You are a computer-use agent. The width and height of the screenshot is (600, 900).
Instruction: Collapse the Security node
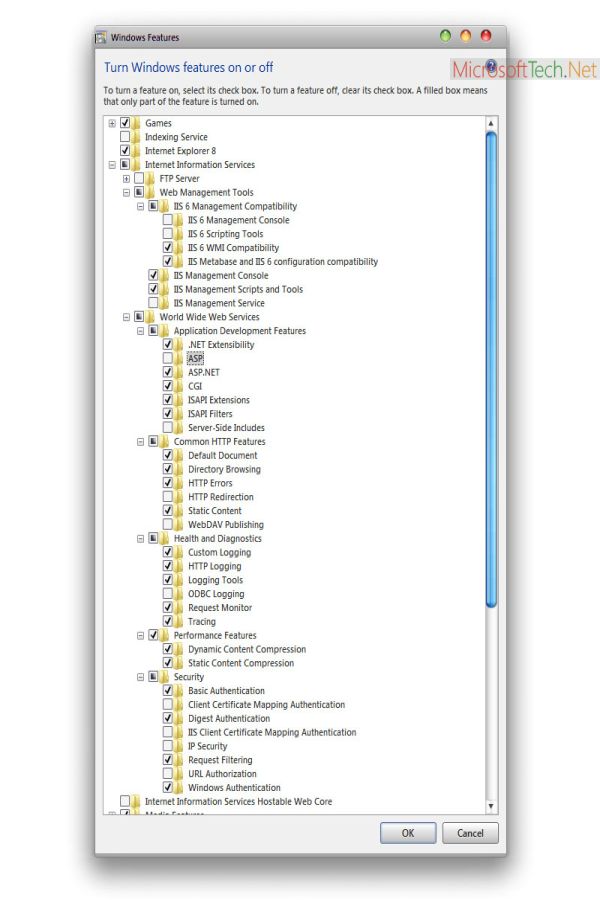[141, 677]
